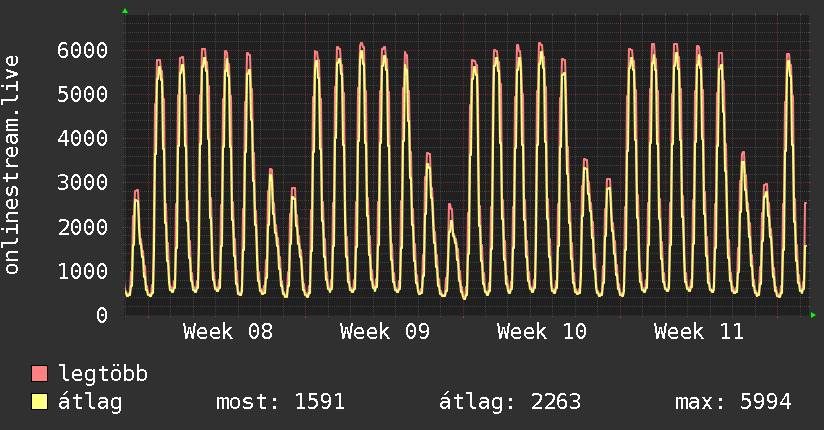
Task: Click the 6000 y-axis tick label
Action: pyautogui.click(x=82, y=50)
